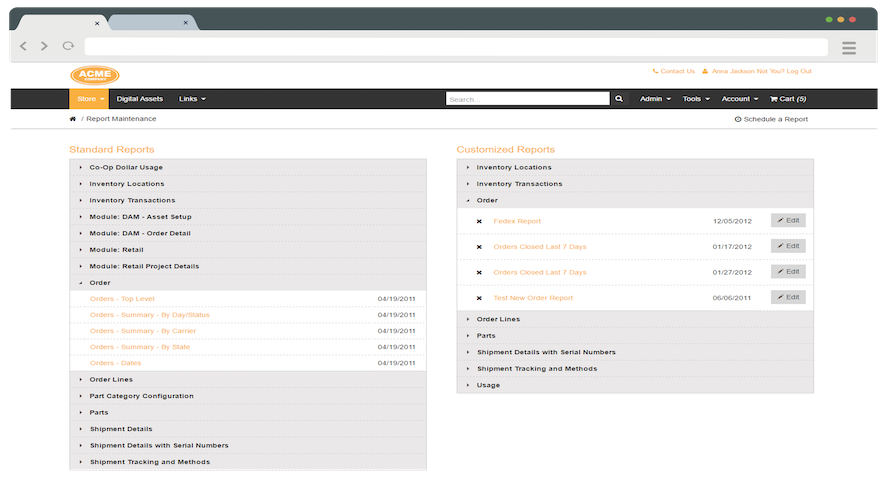Open Orders - Summary - By Day/Status

149,314
